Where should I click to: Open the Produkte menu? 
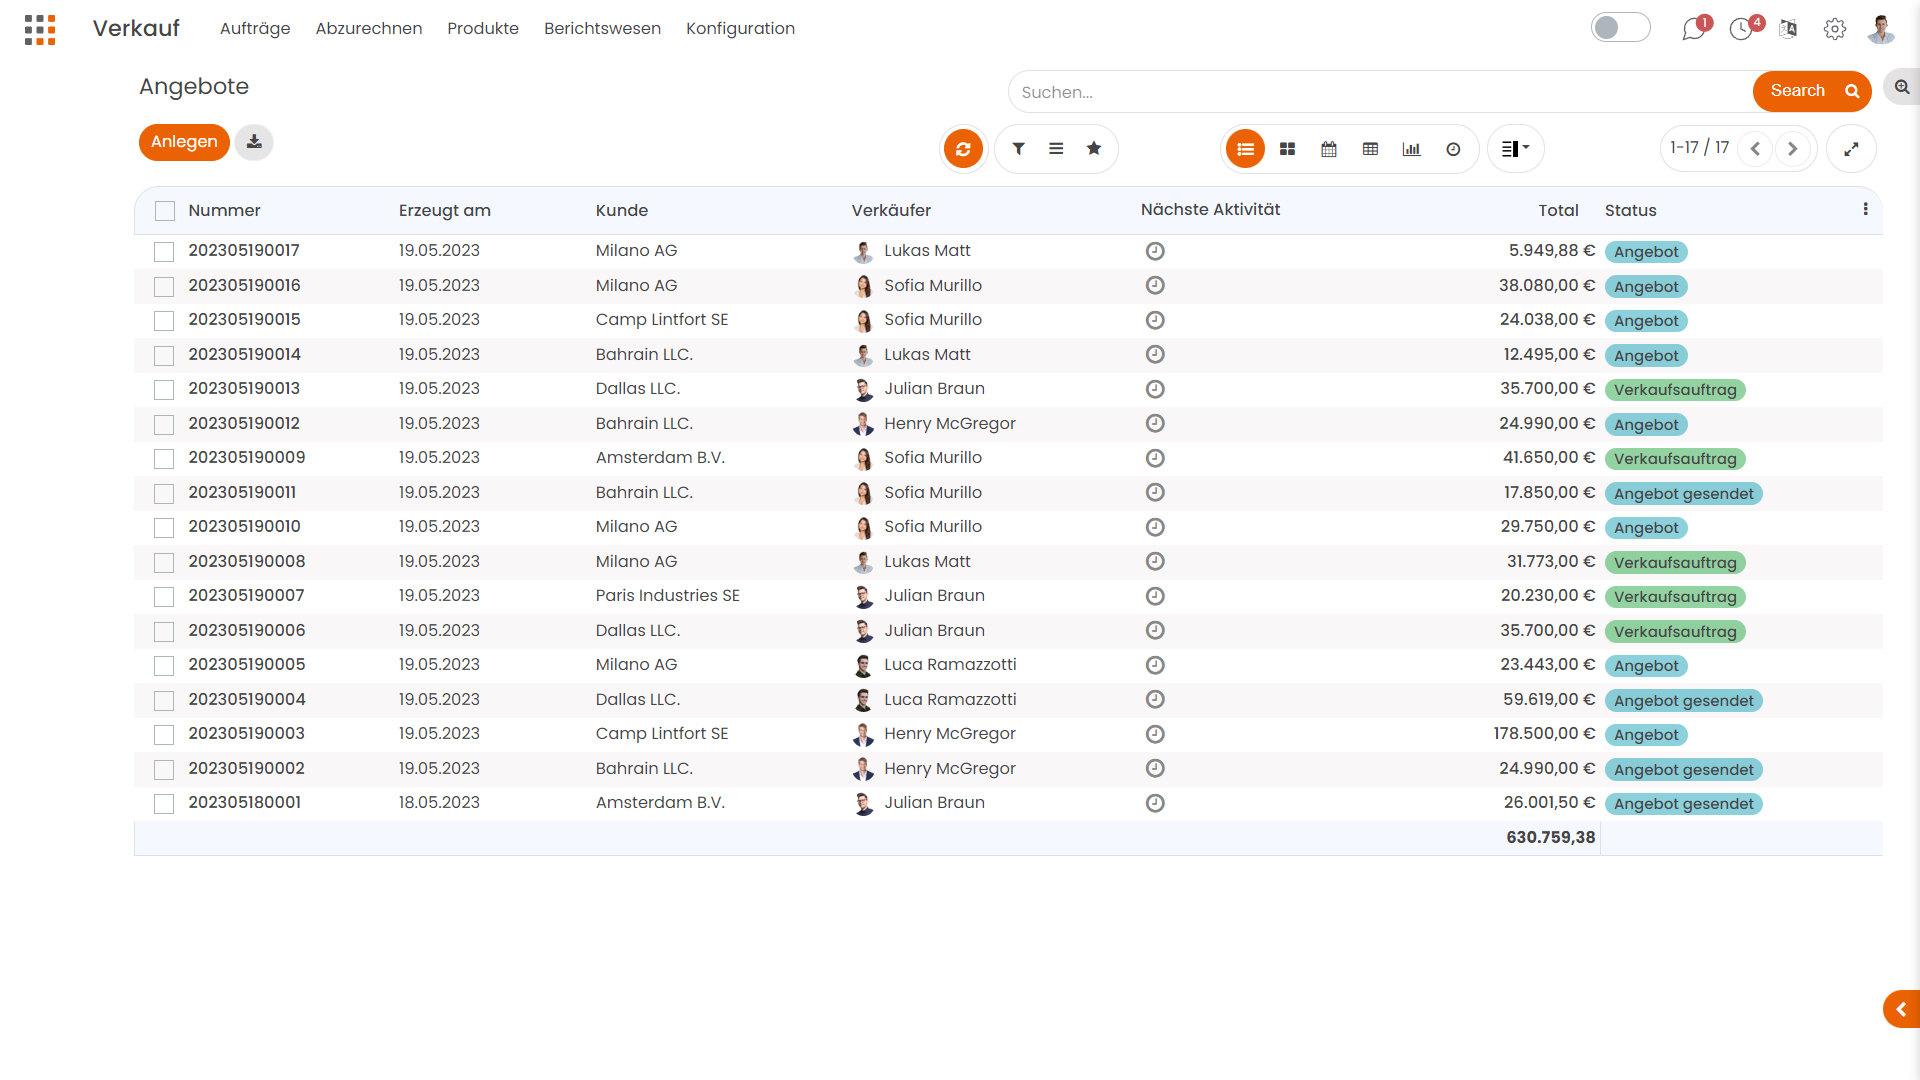point(483,29)
